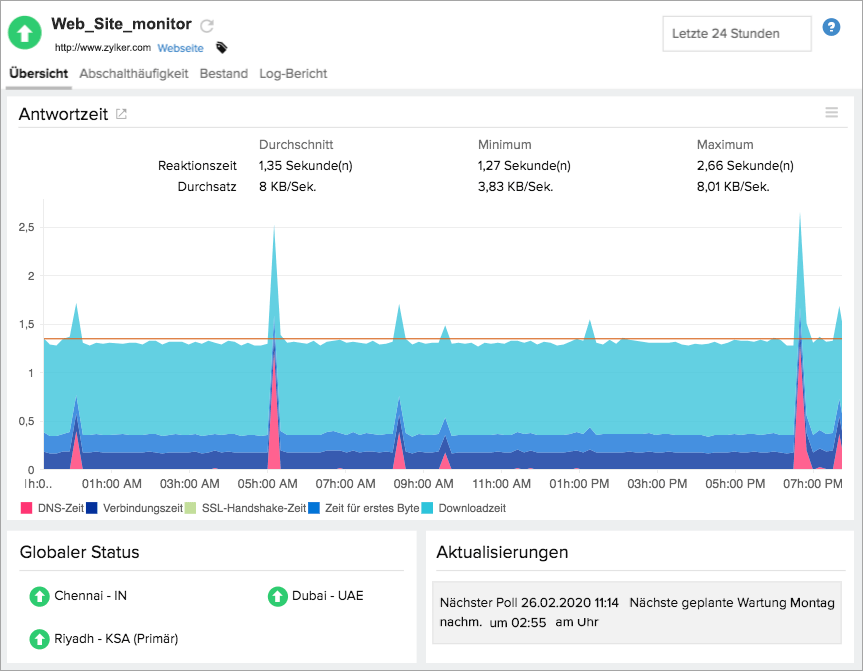Screen dimensions: 863x671
Task: Click the Web_Site_monitor title
Action: [121, 24]
